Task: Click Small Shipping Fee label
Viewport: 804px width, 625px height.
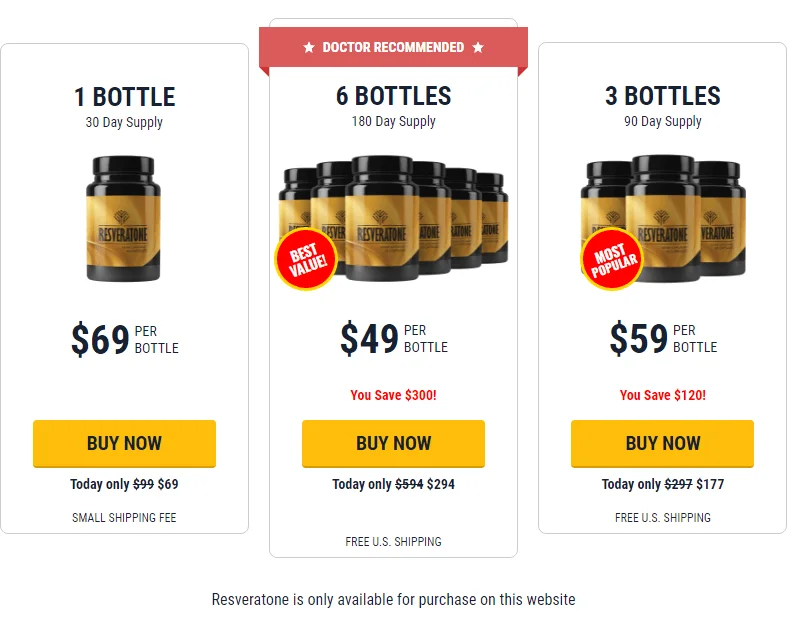Action: coord(124,518)
